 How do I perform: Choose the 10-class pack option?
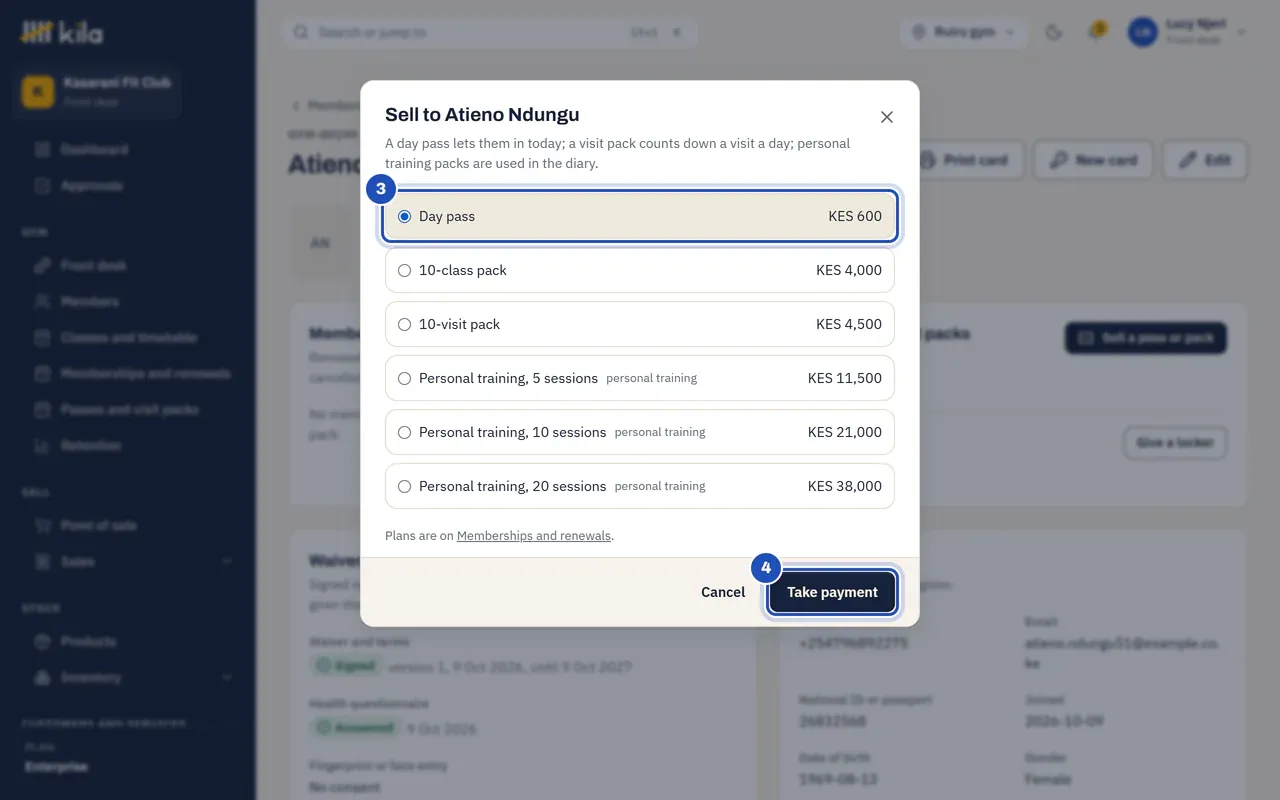click(640, 270)
